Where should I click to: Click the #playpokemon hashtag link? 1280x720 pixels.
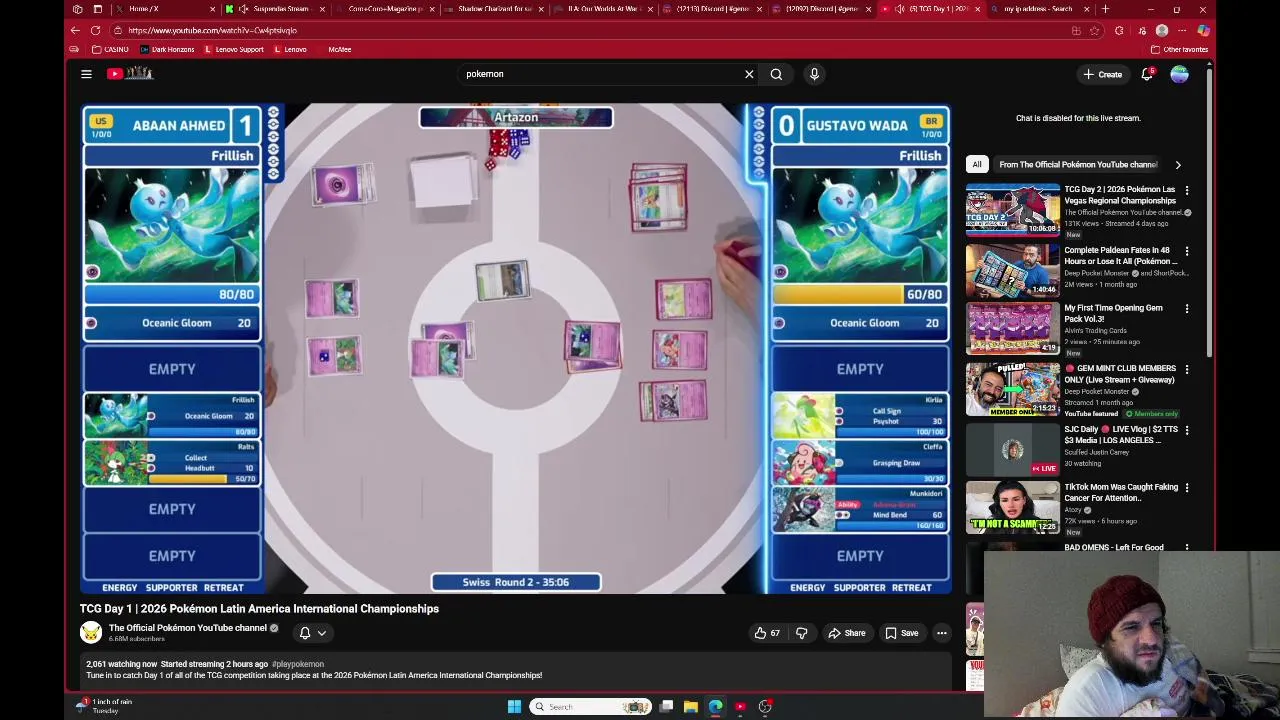pyautogui.click(x=298, y=664)
